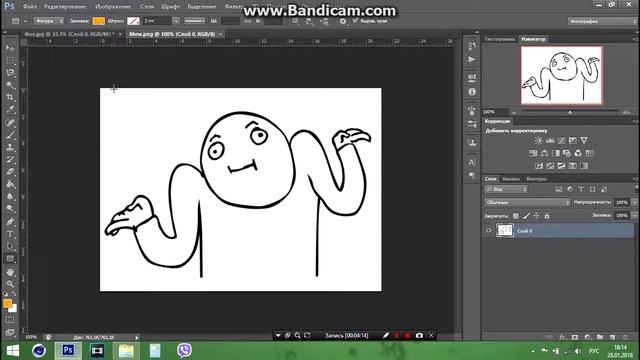Add a Brightness/Contrast adjustment

538,140
